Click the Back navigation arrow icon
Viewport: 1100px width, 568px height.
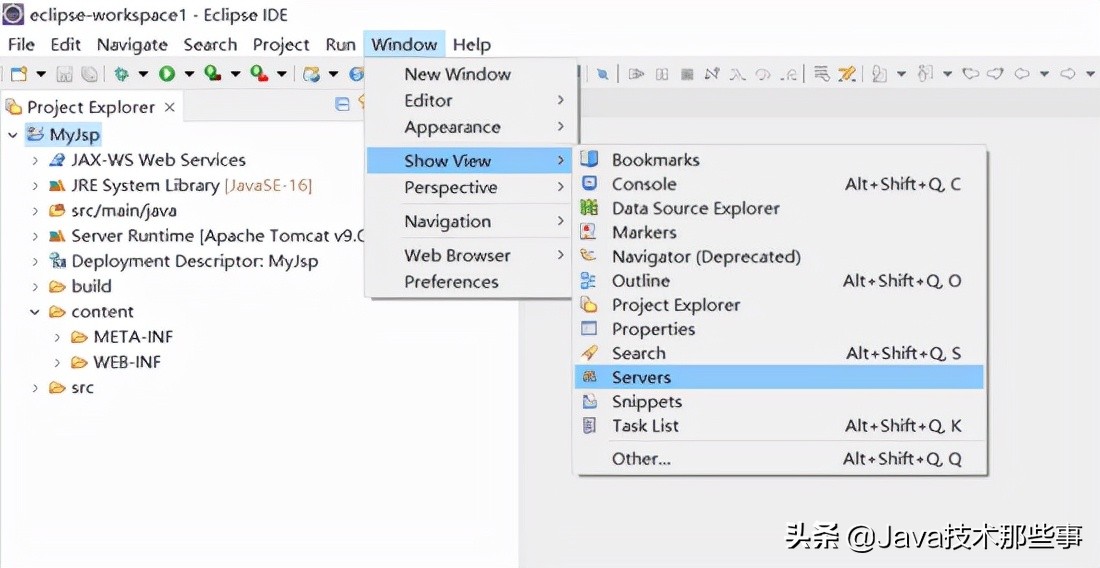pos(1022,74)
